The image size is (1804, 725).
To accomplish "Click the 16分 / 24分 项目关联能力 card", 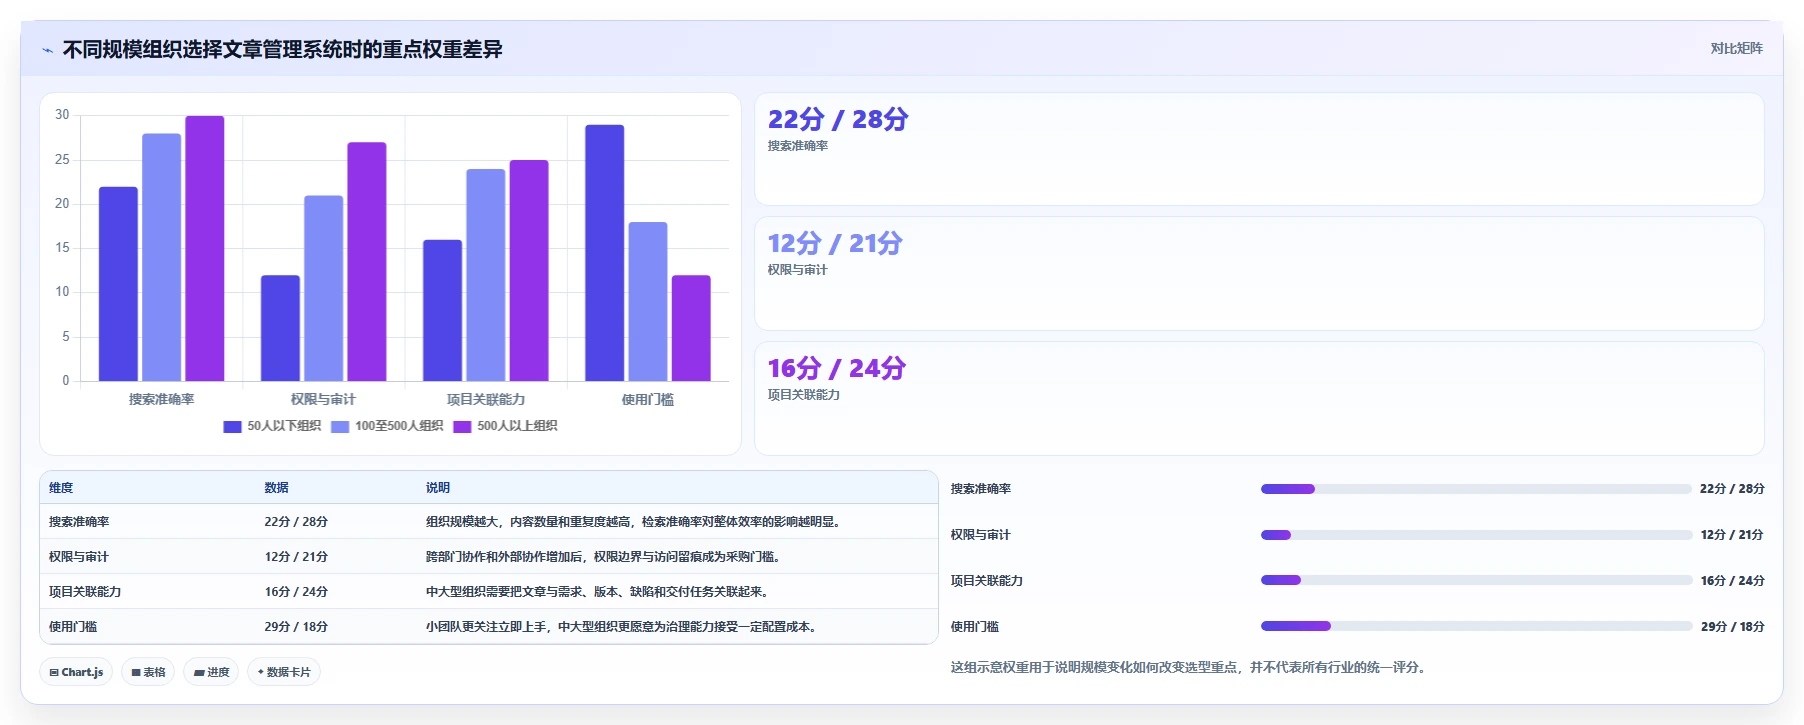I will pos(1259,398).
